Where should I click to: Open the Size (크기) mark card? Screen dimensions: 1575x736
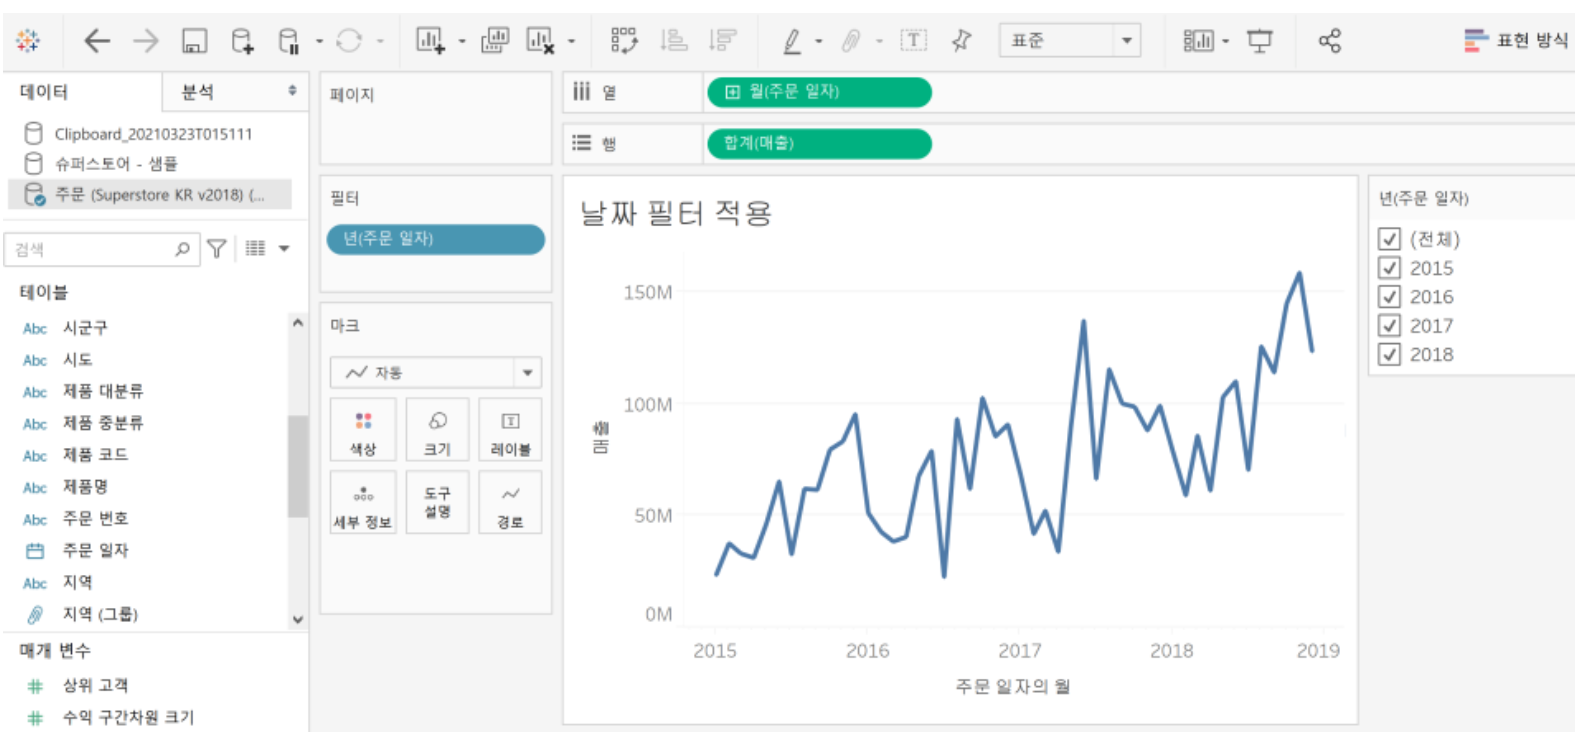click(x=437, y=430)
